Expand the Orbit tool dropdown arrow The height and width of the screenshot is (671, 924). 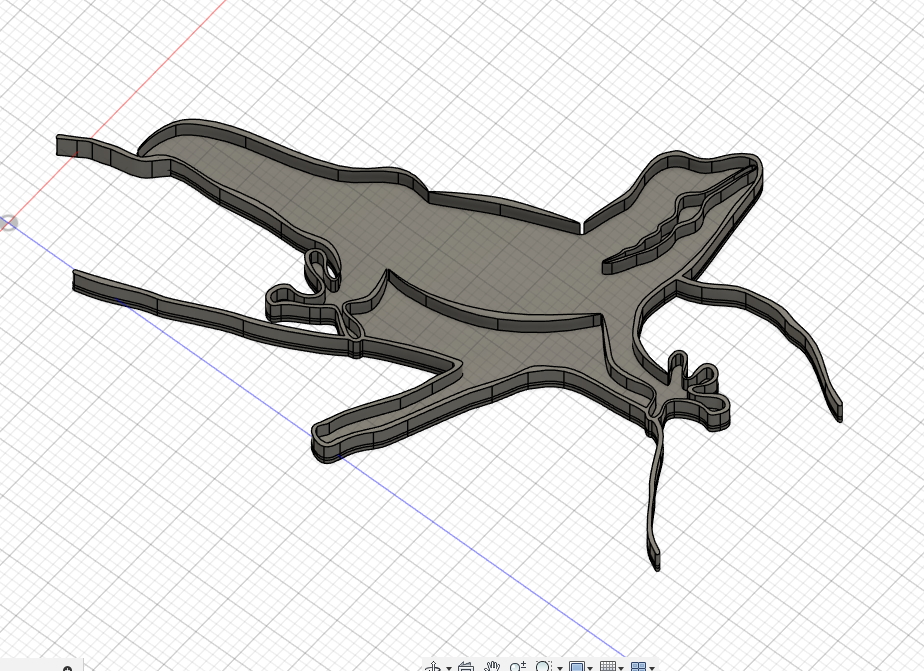click(448, 668)
